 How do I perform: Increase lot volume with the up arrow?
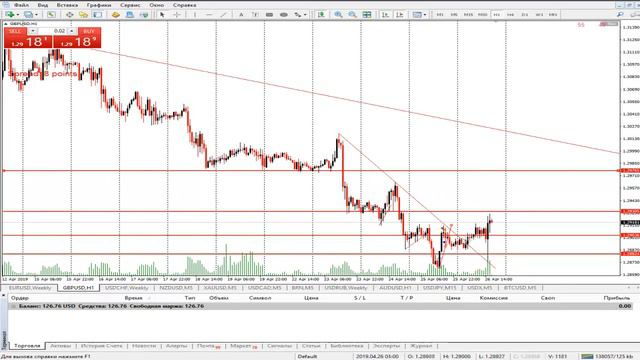coord(71,31)
